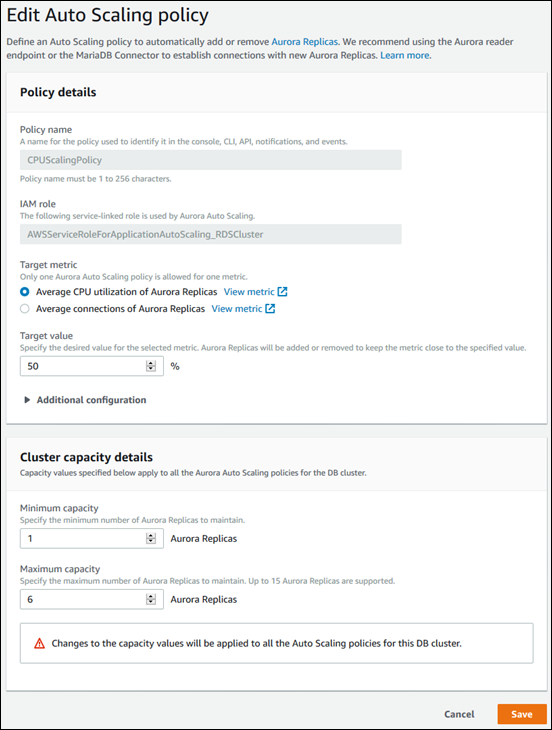Click View metric link for CPU utilization
Viewport: 552px width, 730px height.
[249, 292]
